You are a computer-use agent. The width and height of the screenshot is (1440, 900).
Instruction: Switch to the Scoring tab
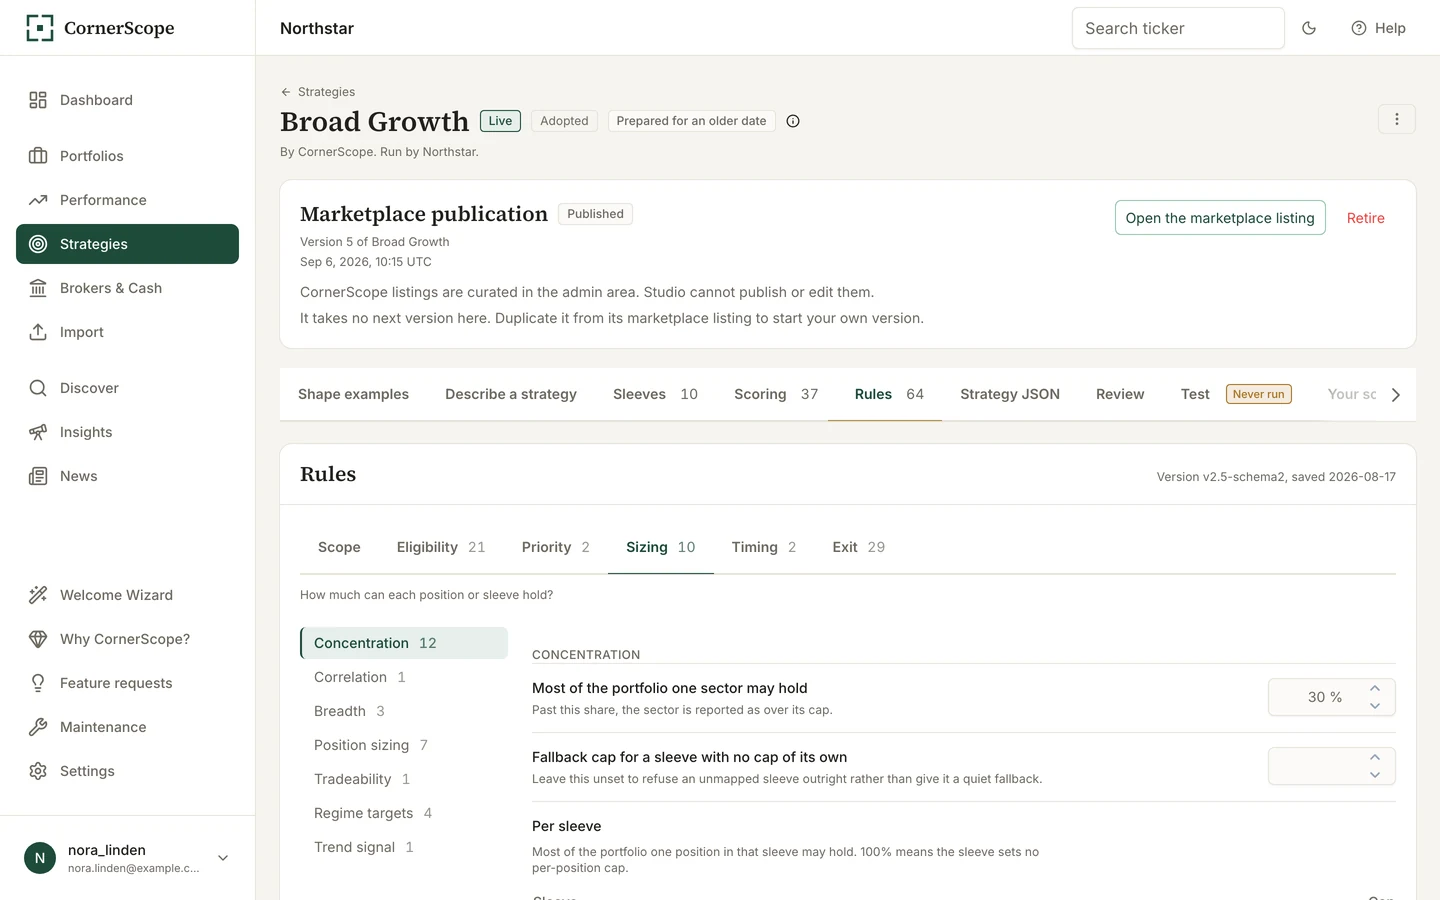tap(776, 394)
